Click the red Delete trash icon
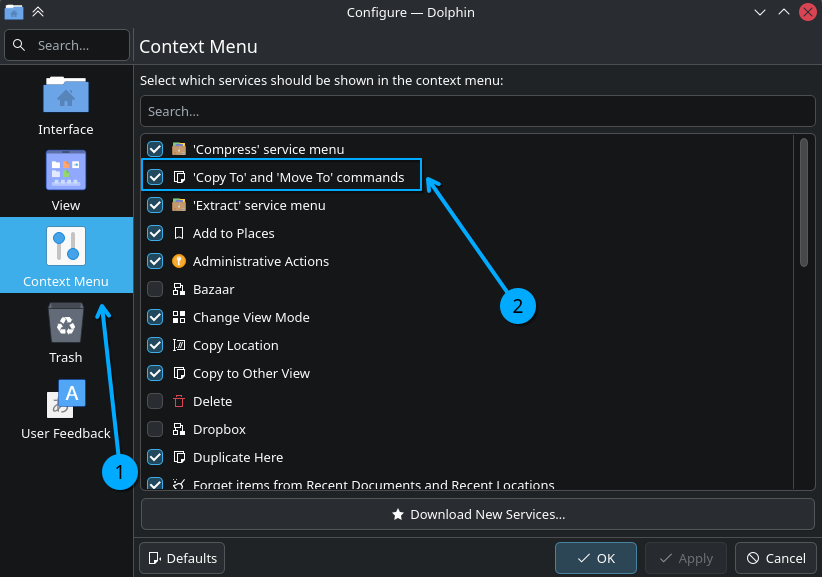 coord(179,401)
